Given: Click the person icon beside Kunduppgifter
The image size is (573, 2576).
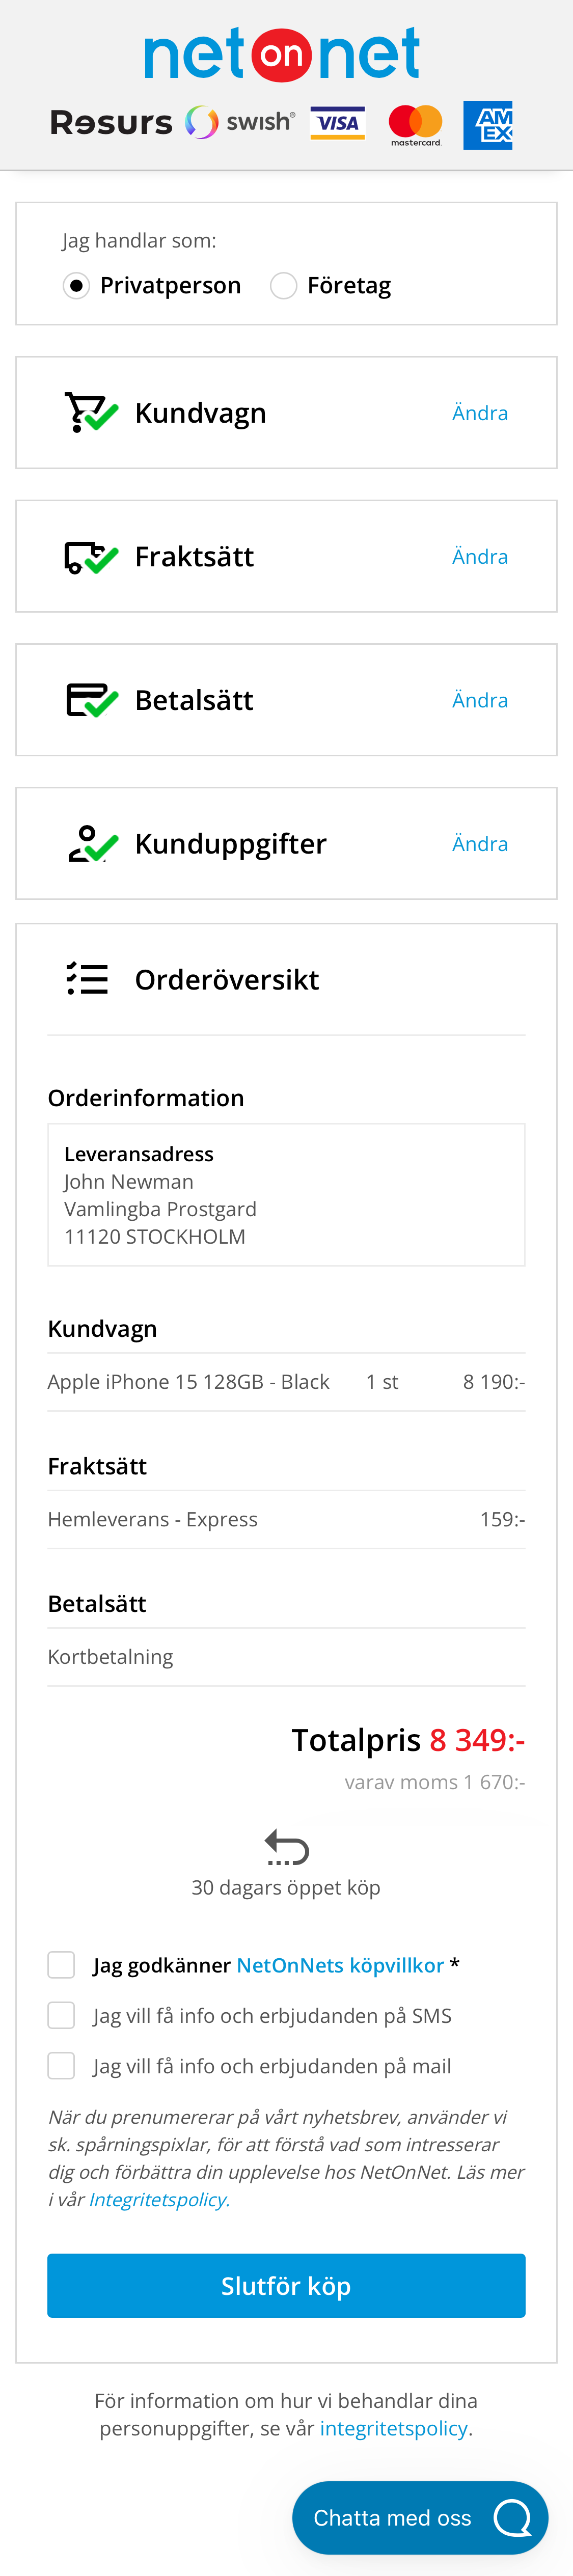Looking at the screenshot, I should (x=88, y=843).
